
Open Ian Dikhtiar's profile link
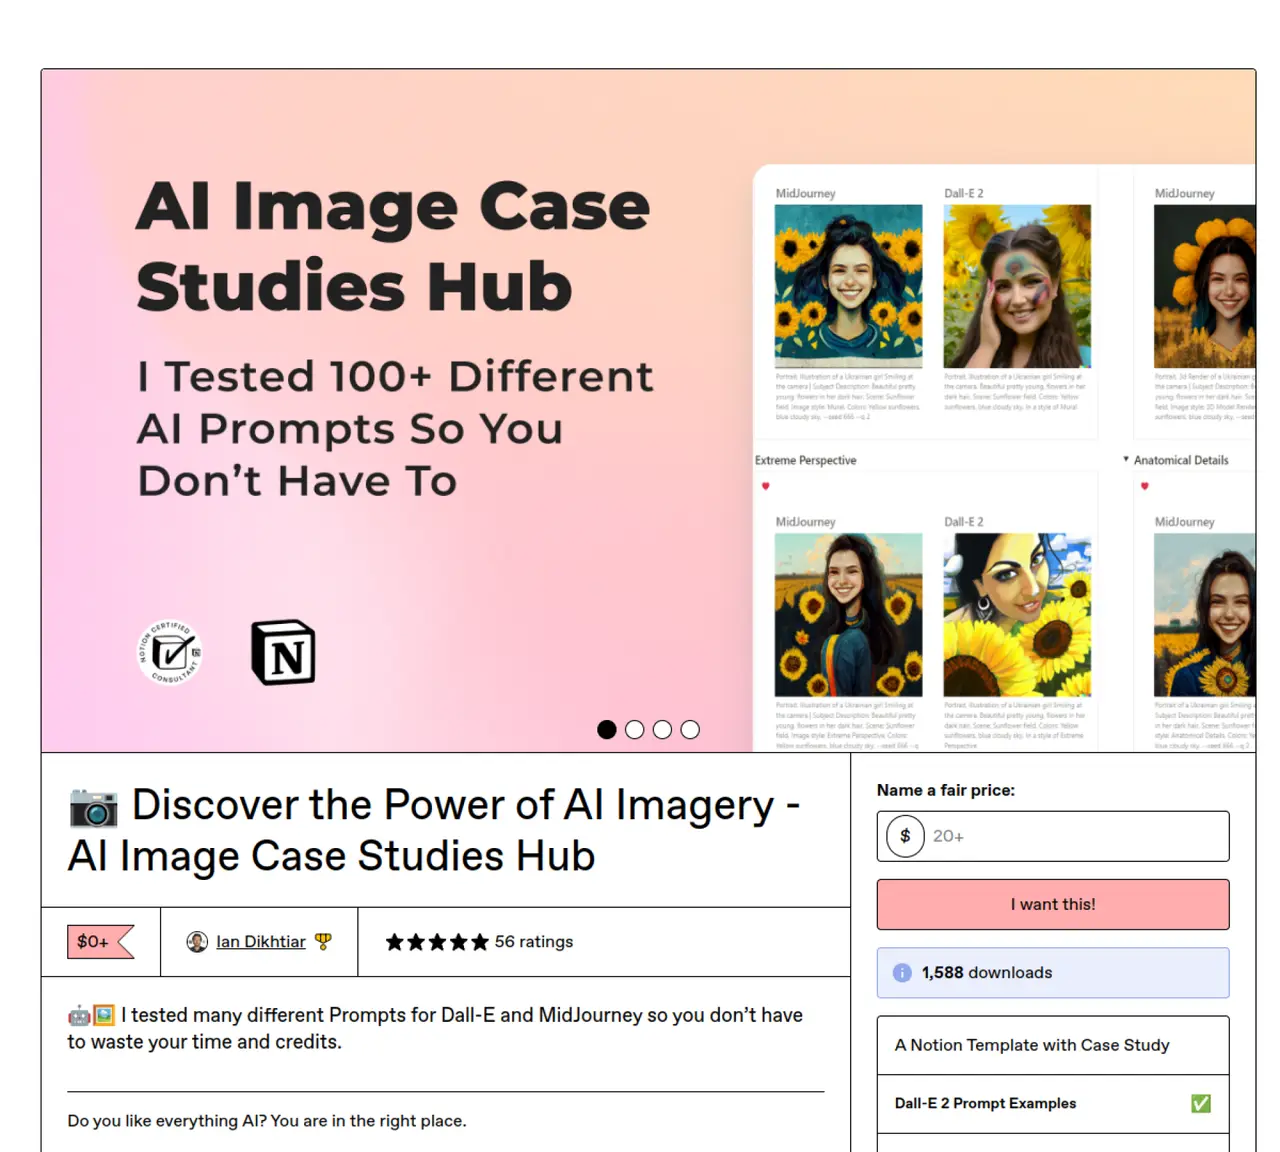[261, 942]
